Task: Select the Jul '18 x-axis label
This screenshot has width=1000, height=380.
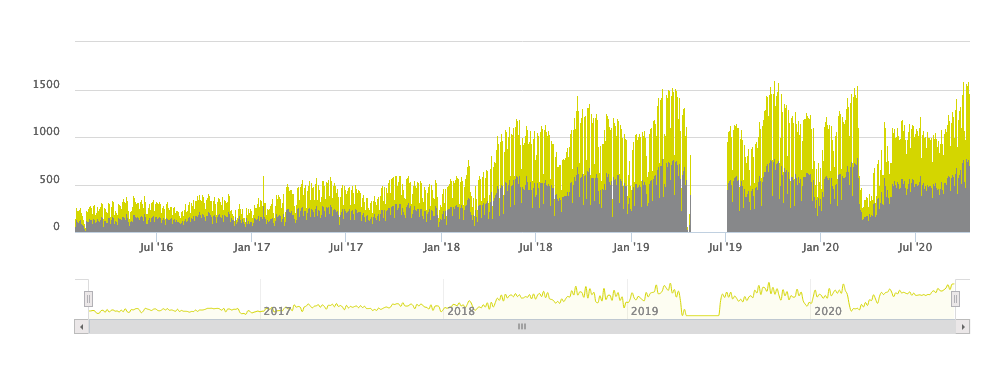Action: click(536, 247)
